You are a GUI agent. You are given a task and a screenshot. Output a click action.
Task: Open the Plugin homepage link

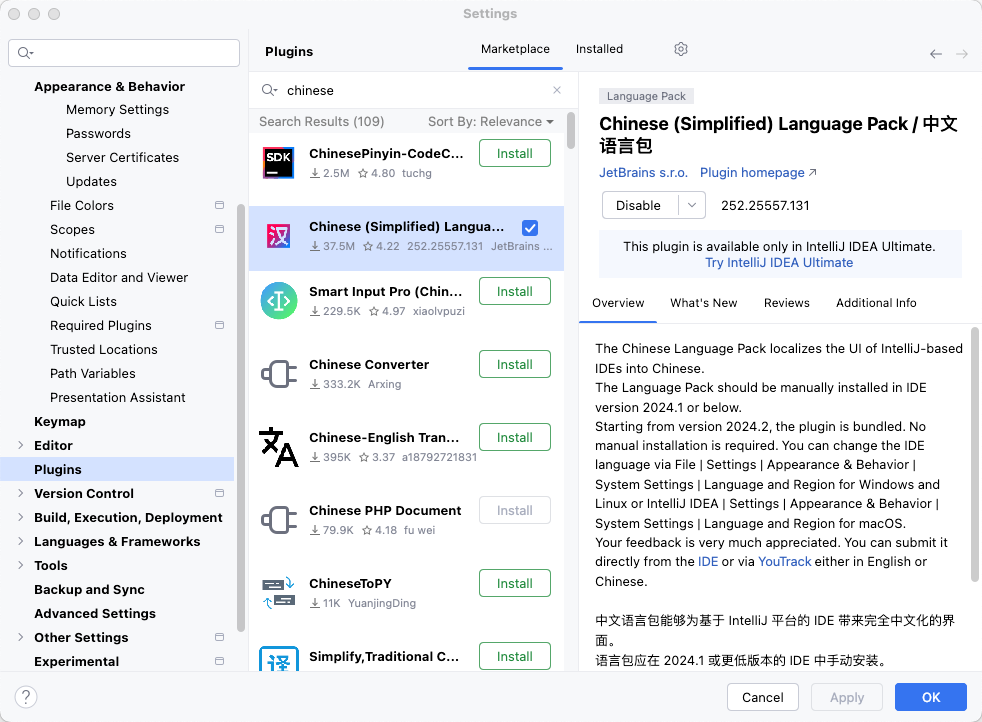pyautogui.click(x=758, y=172)
